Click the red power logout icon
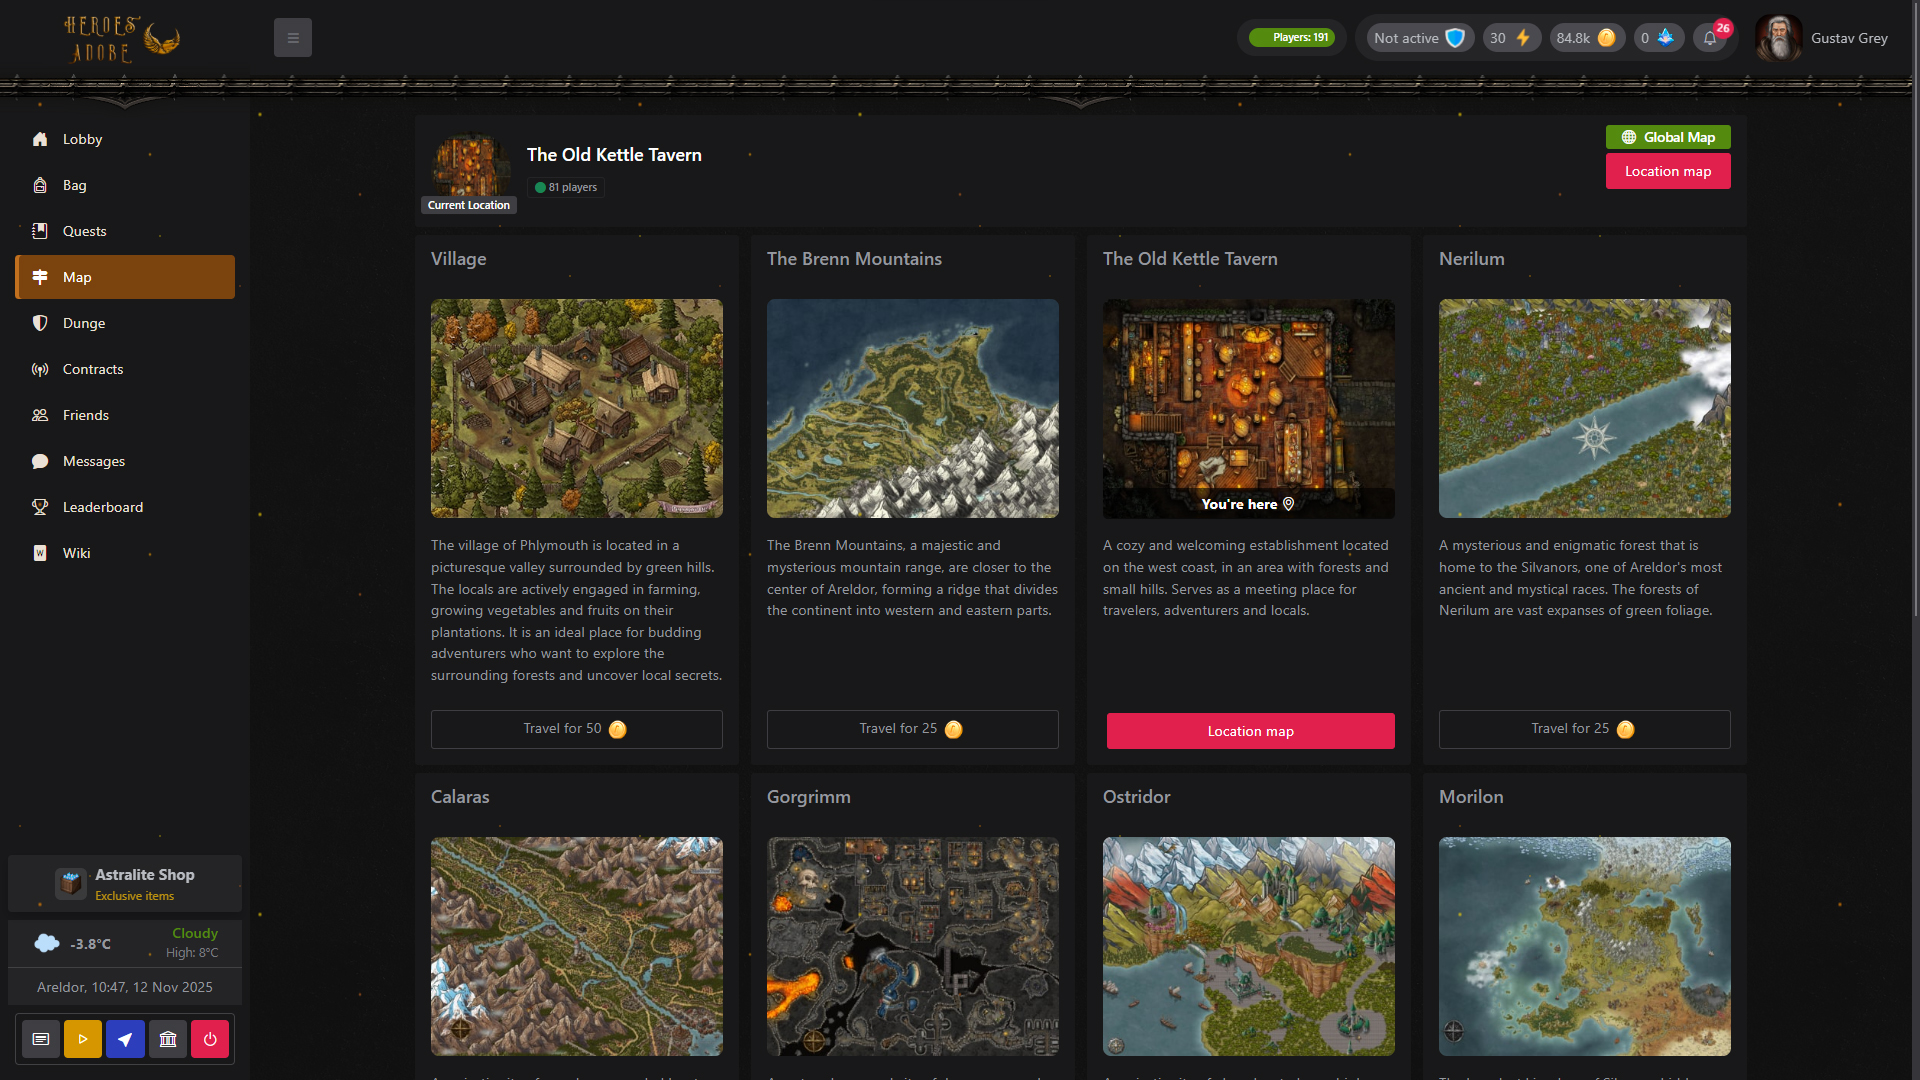The height and width of the screenshot is (1080, 1920). coord(210,1039)
